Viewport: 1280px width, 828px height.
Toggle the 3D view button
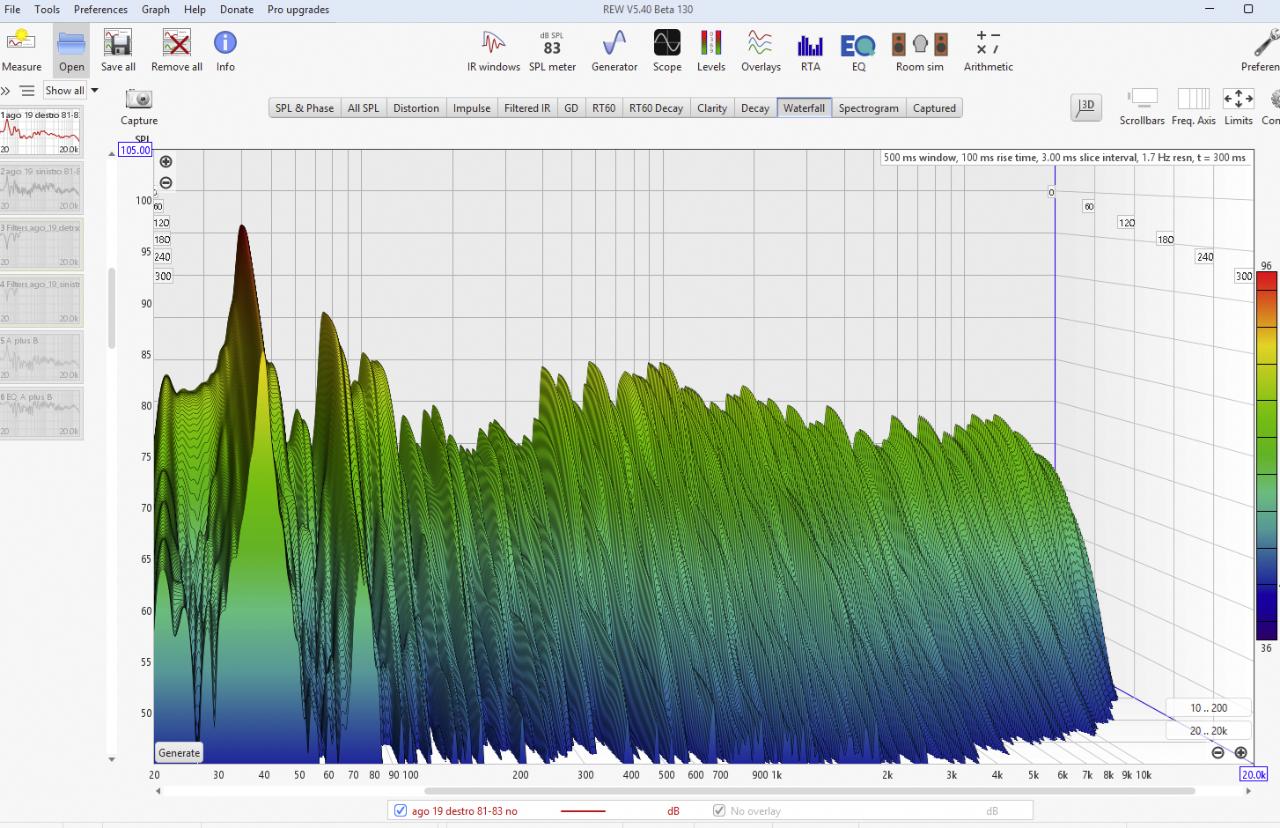[x=1086, y=107]
